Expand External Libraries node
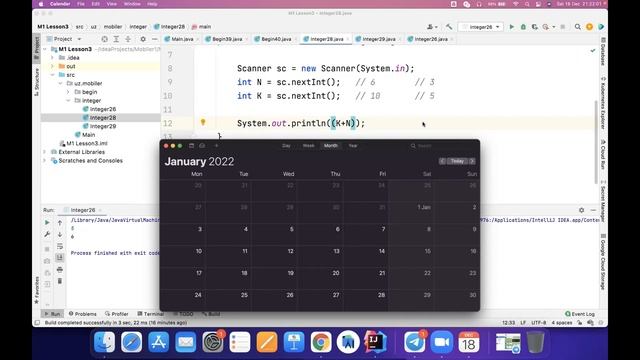Image resolution: width=640 pixels, height=360 pixels. [x=45, y=152]
